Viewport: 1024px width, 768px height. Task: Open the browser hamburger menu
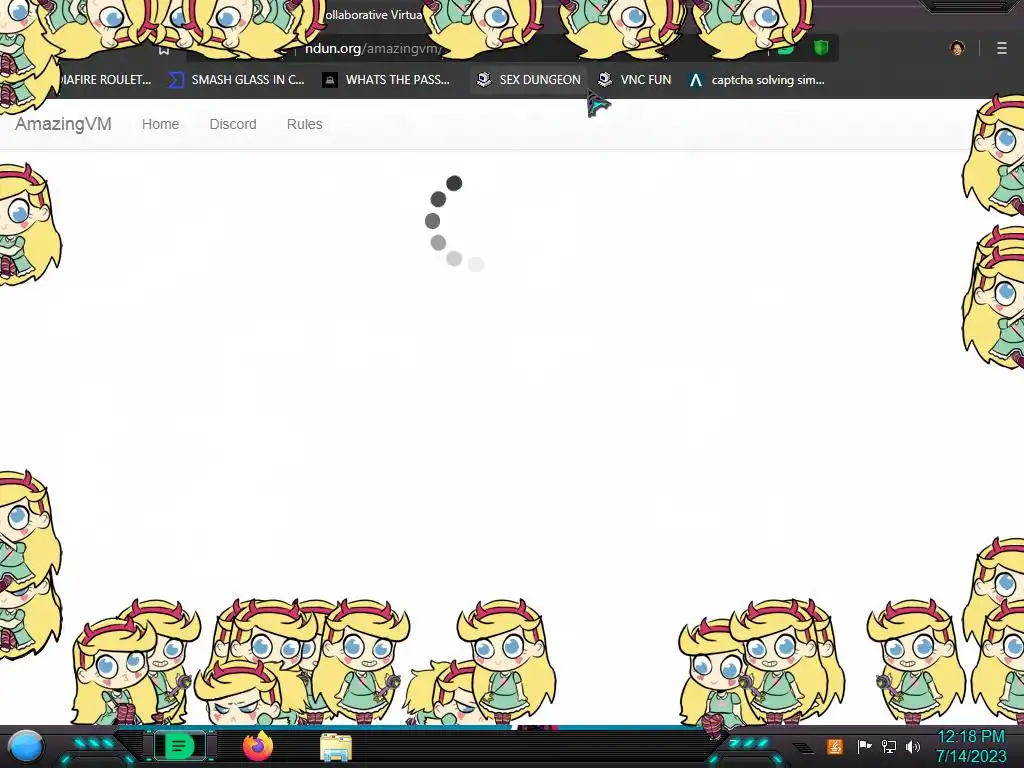click(1002, 48)
